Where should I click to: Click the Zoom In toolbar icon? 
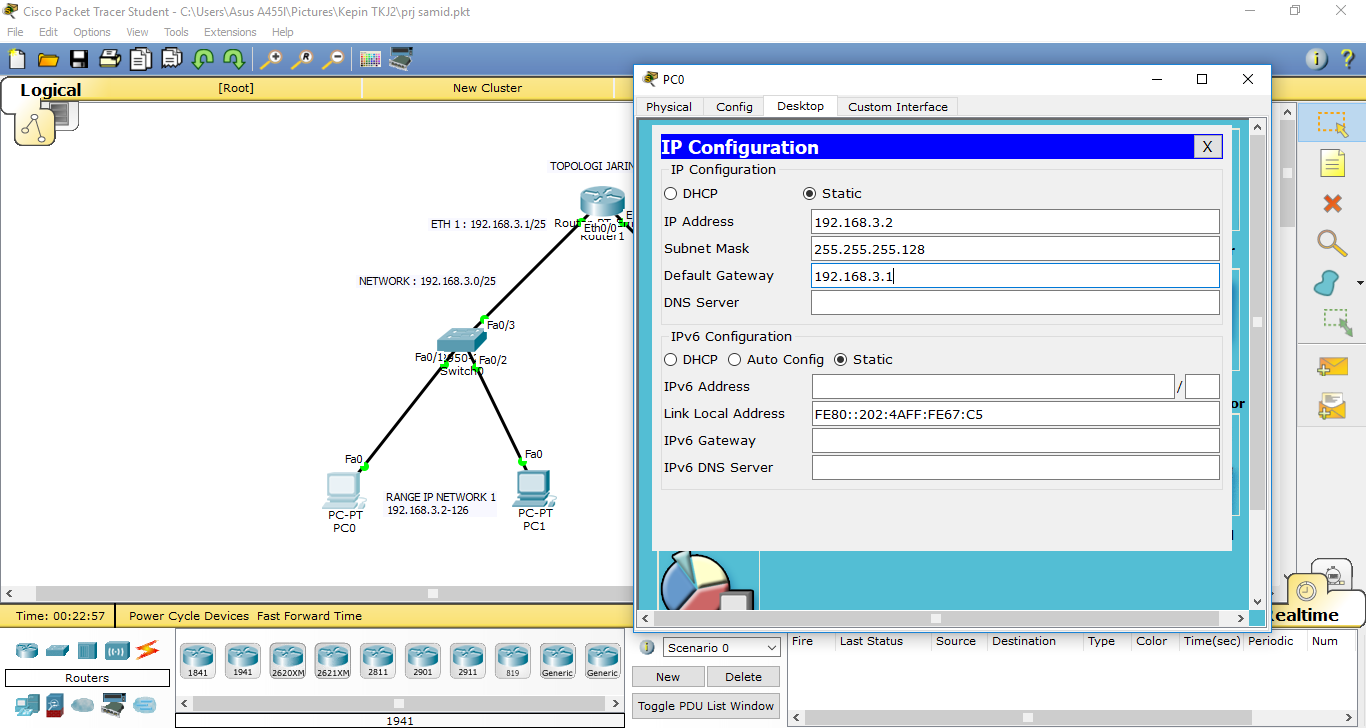271,58
